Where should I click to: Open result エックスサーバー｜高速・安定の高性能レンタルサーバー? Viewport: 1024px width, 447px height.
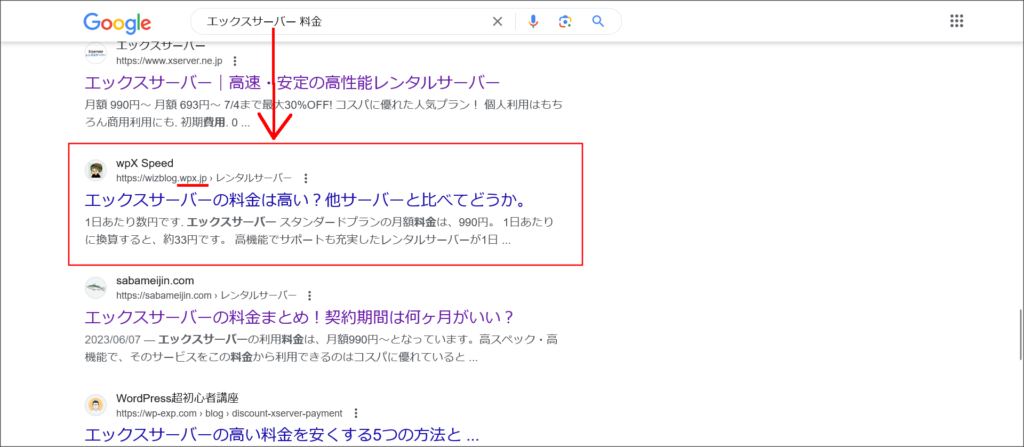click(x=293, y=83)
